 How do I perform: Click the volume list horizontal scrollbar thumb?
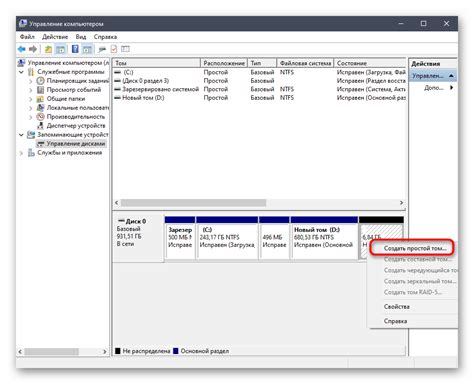tap(193, 203)
